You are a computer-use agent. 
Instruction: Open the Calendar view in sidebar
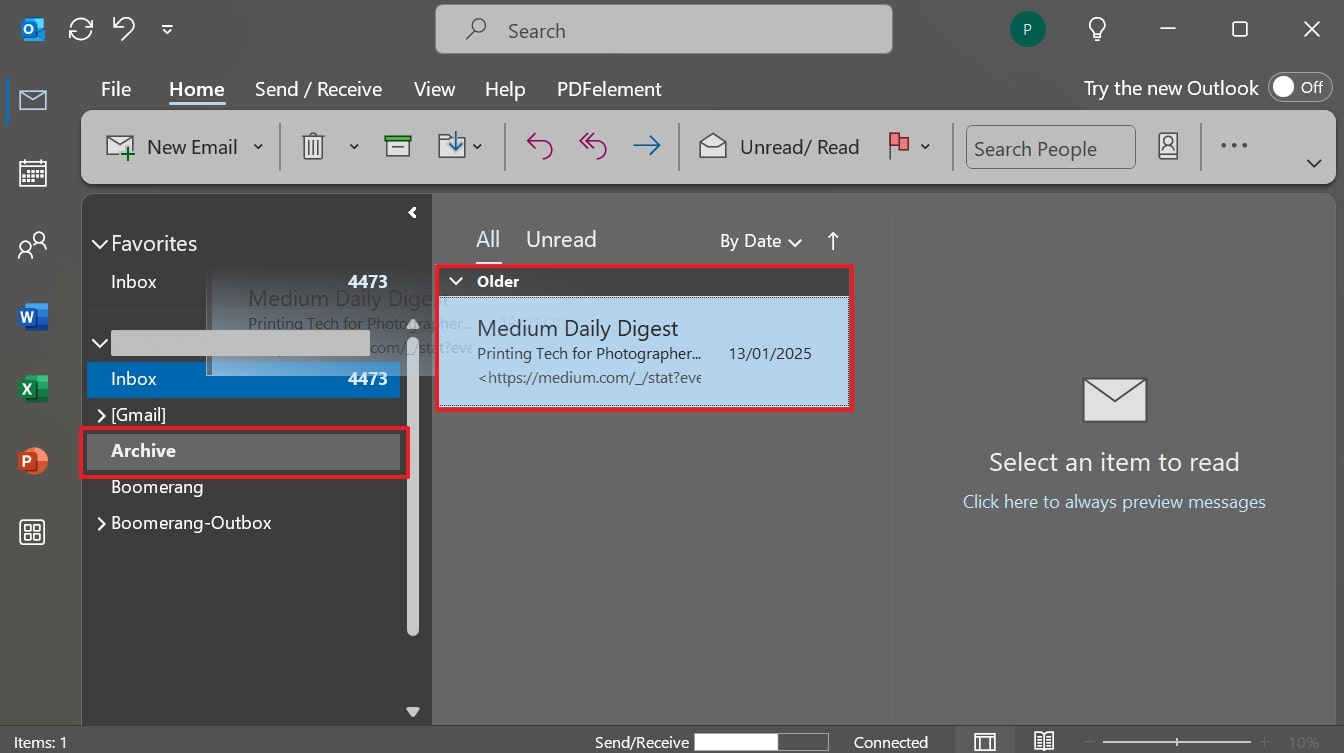pos(33,173)
